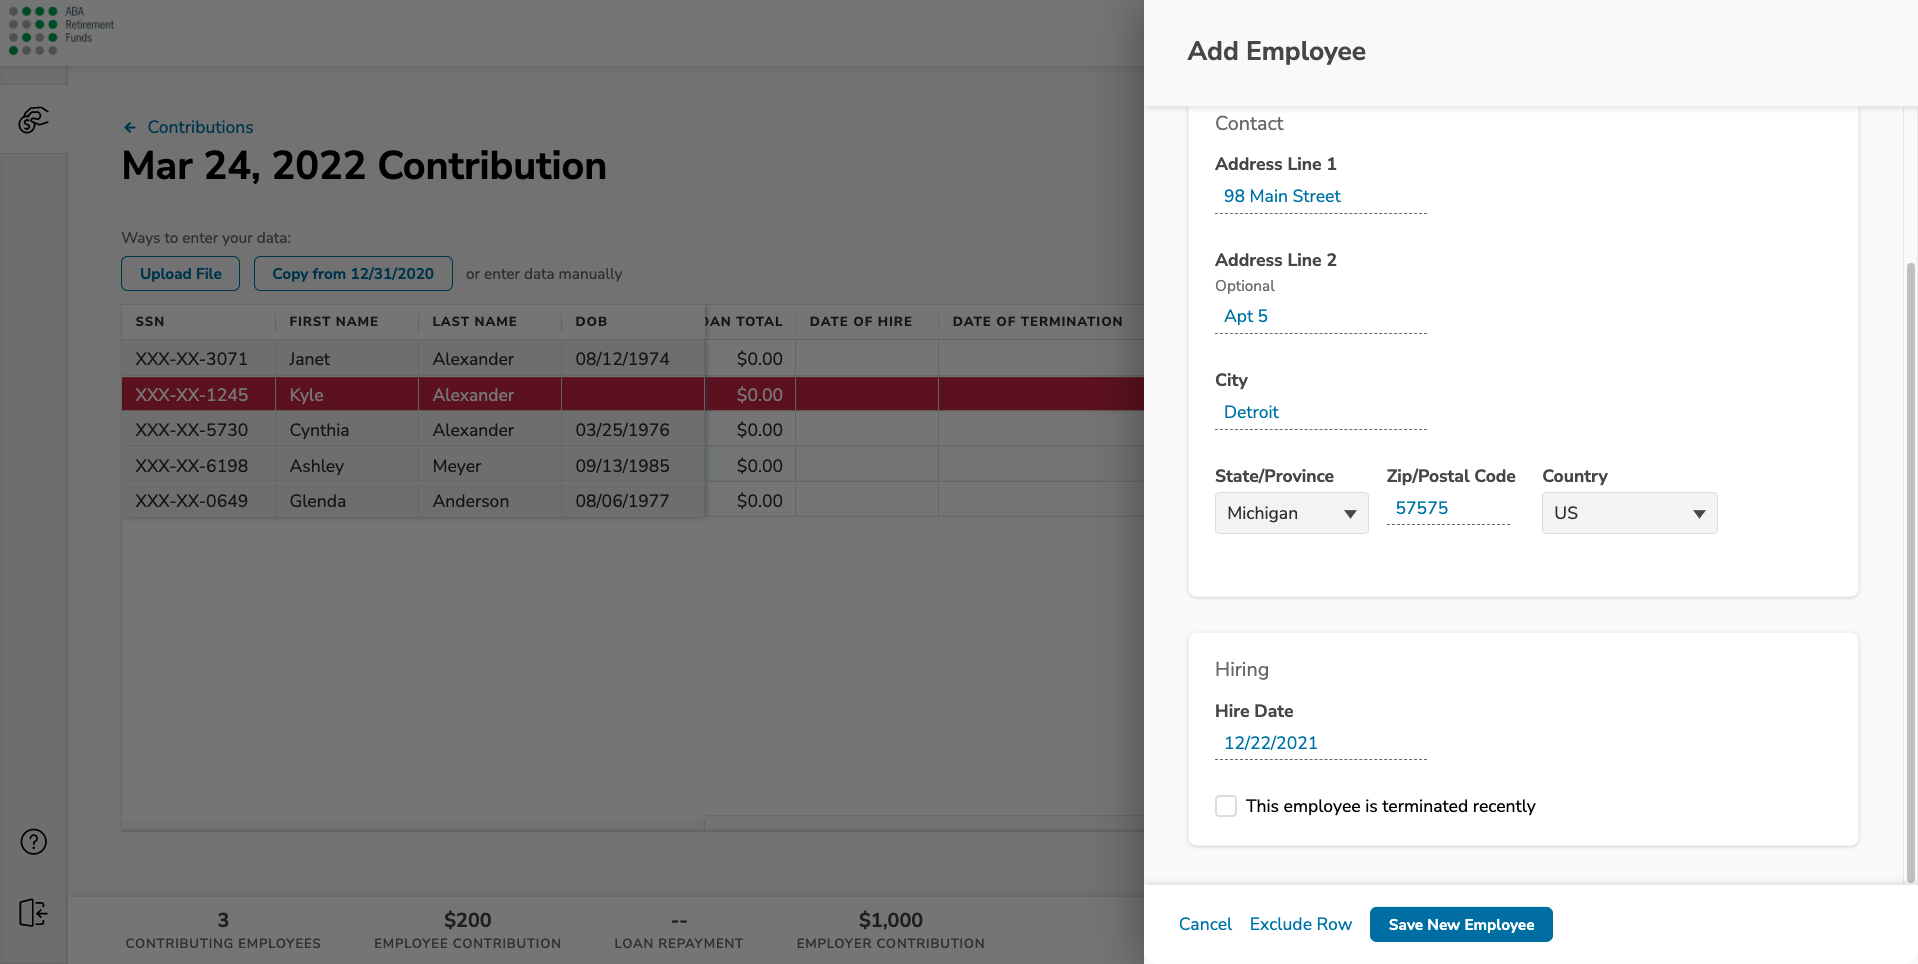Click the back arrow beside Contributions

[x=130, y=127]
